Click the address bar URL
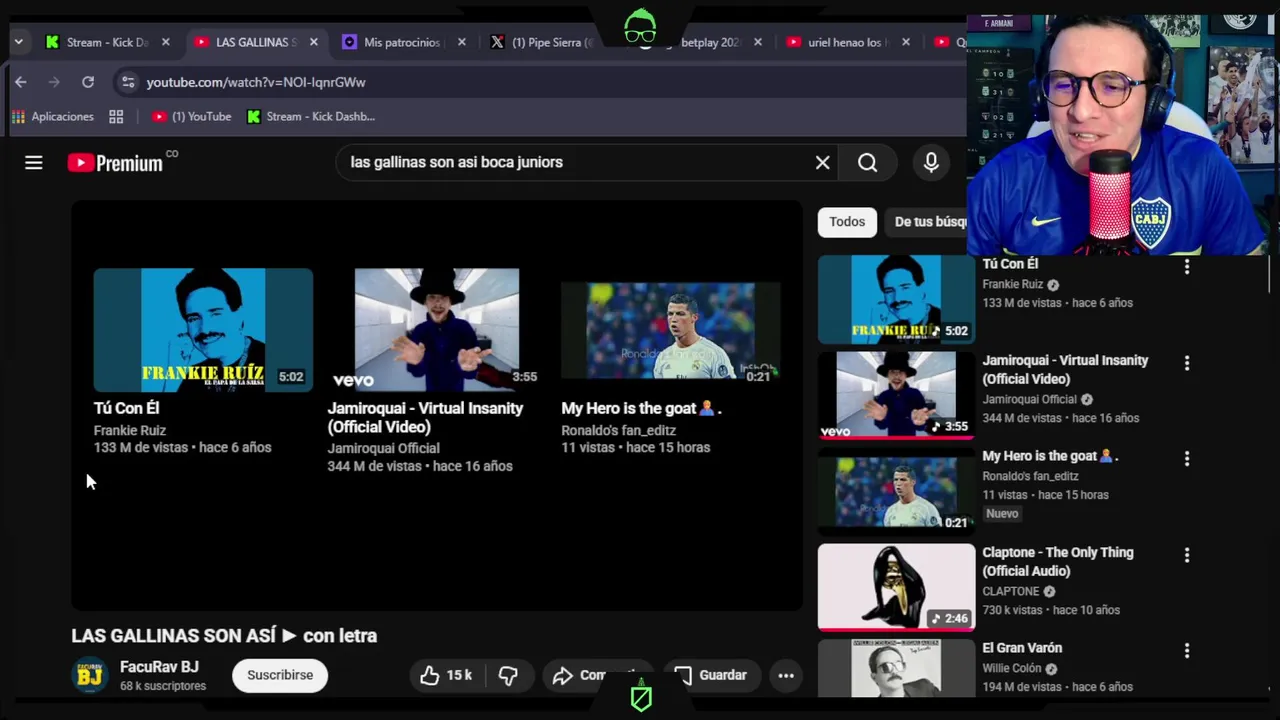This screenshot has width=1280, height=720. [x=256, y=82]
